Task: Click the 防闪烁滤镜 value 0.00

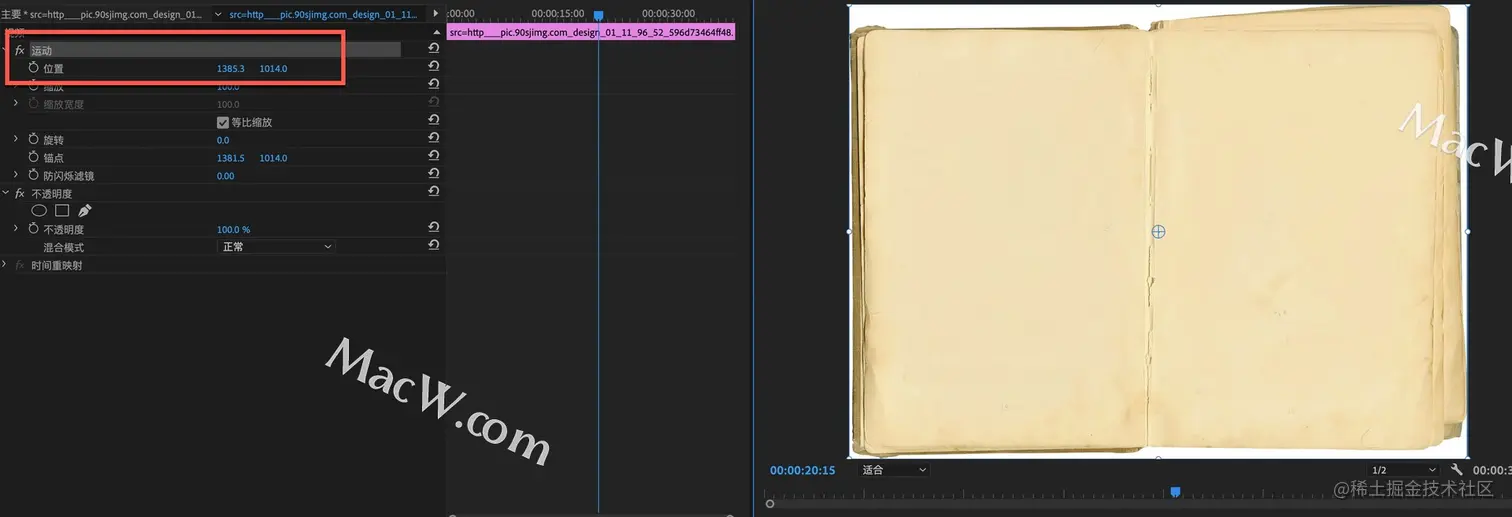Action: [226, 176]
